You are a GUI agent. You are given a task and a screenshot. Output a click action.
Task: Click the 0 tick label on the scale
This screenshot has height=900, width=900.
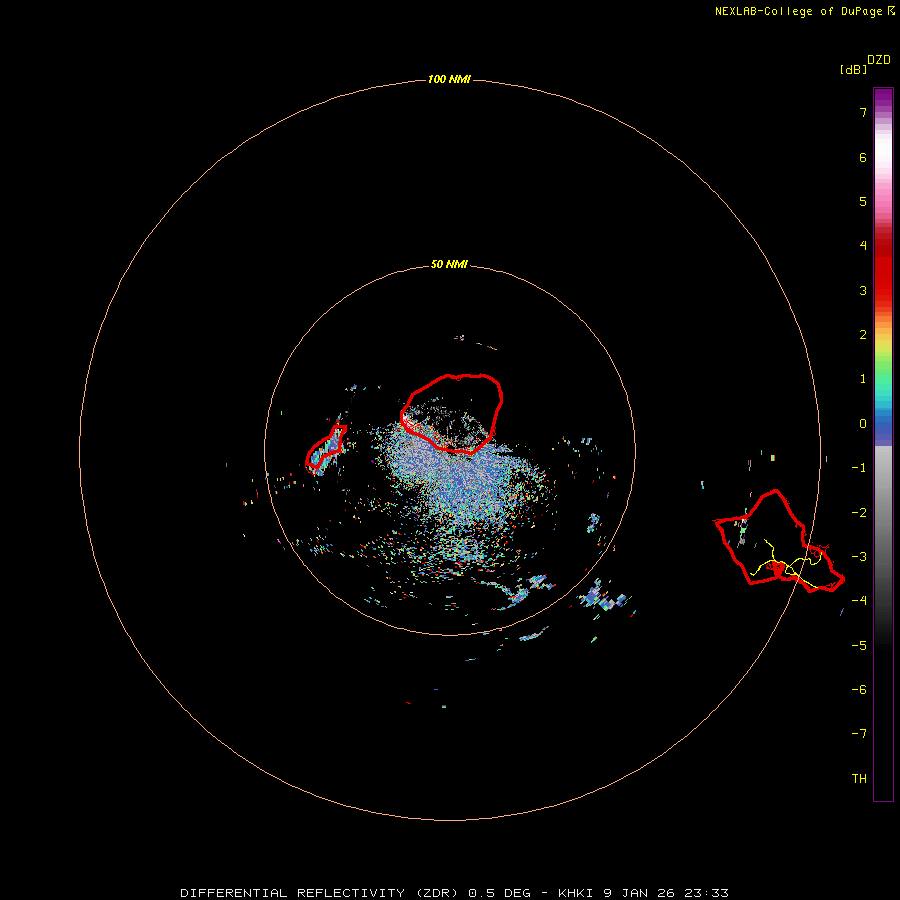click(x=863, y=424)
